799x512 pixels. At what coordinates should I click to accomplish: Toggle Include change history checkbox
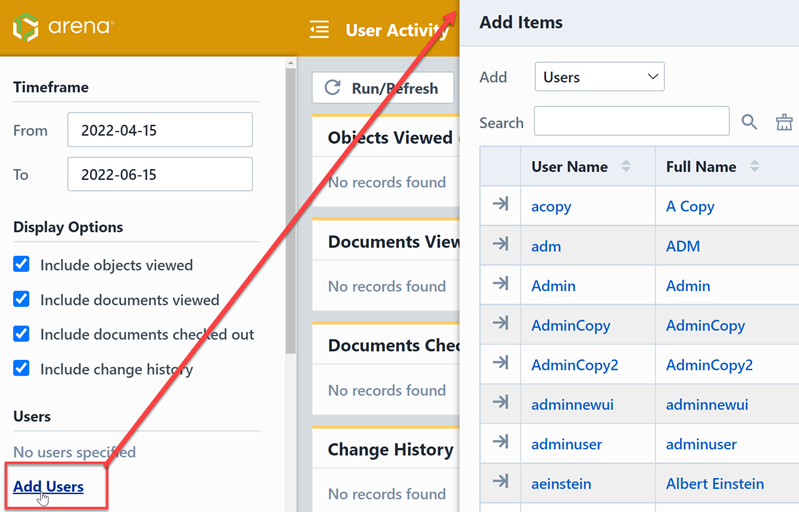coord(21,368)
